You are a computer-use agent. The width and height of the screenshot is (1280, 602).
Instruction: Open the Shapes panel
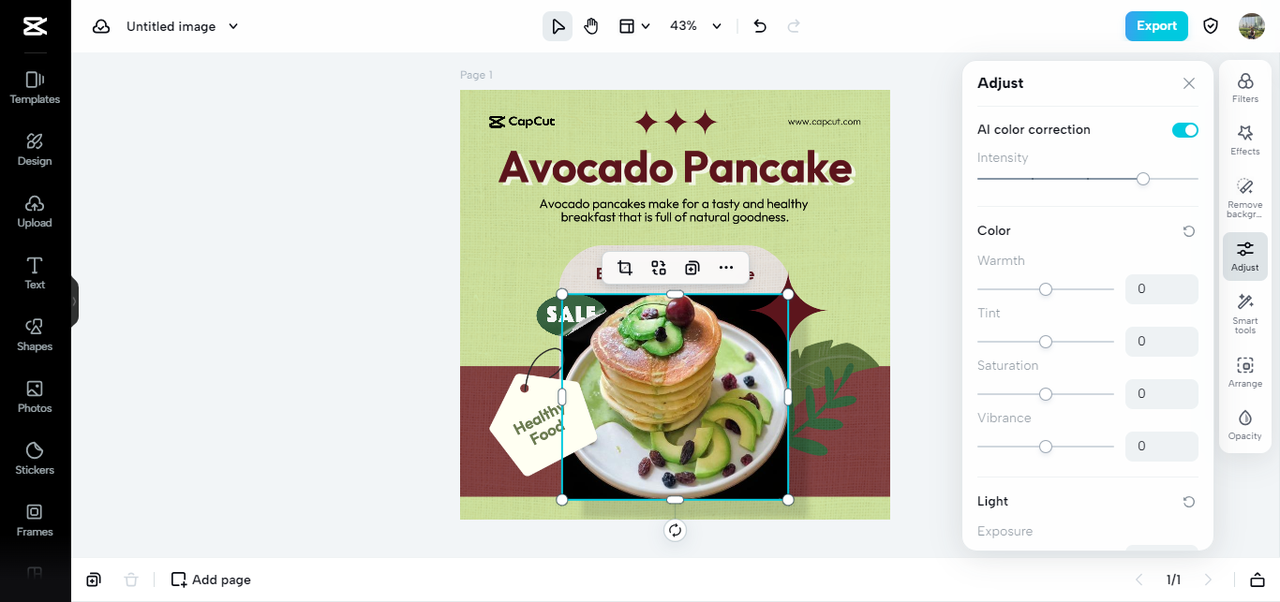pos(35,335)
